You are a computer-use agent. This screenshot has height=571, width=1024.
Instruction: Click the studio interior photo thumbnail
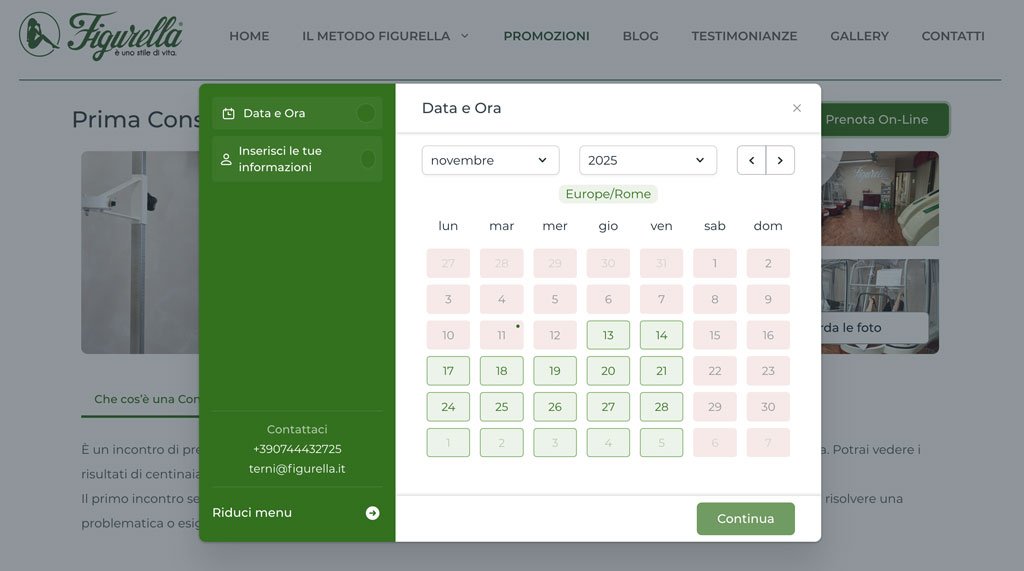[880, 199]
